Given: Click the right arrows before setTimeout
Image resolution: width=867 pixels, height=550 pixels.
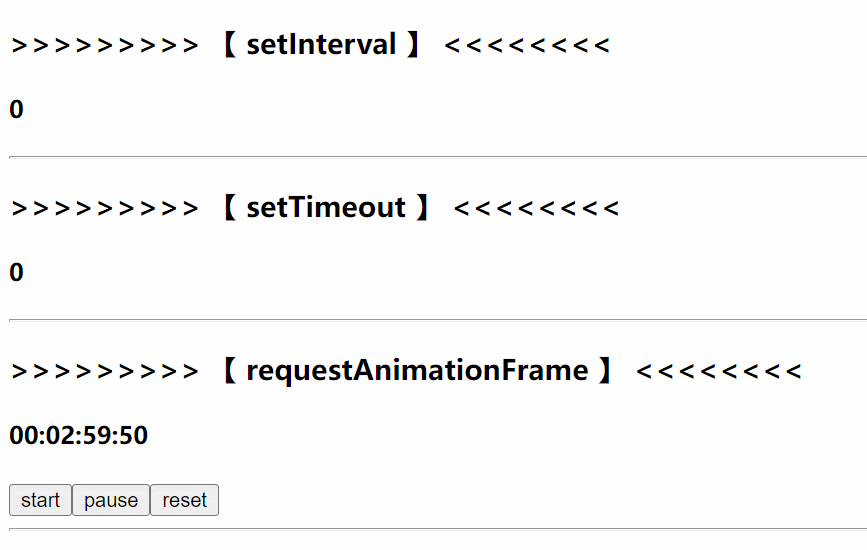Looking at the screenshot, I should 105,208.
